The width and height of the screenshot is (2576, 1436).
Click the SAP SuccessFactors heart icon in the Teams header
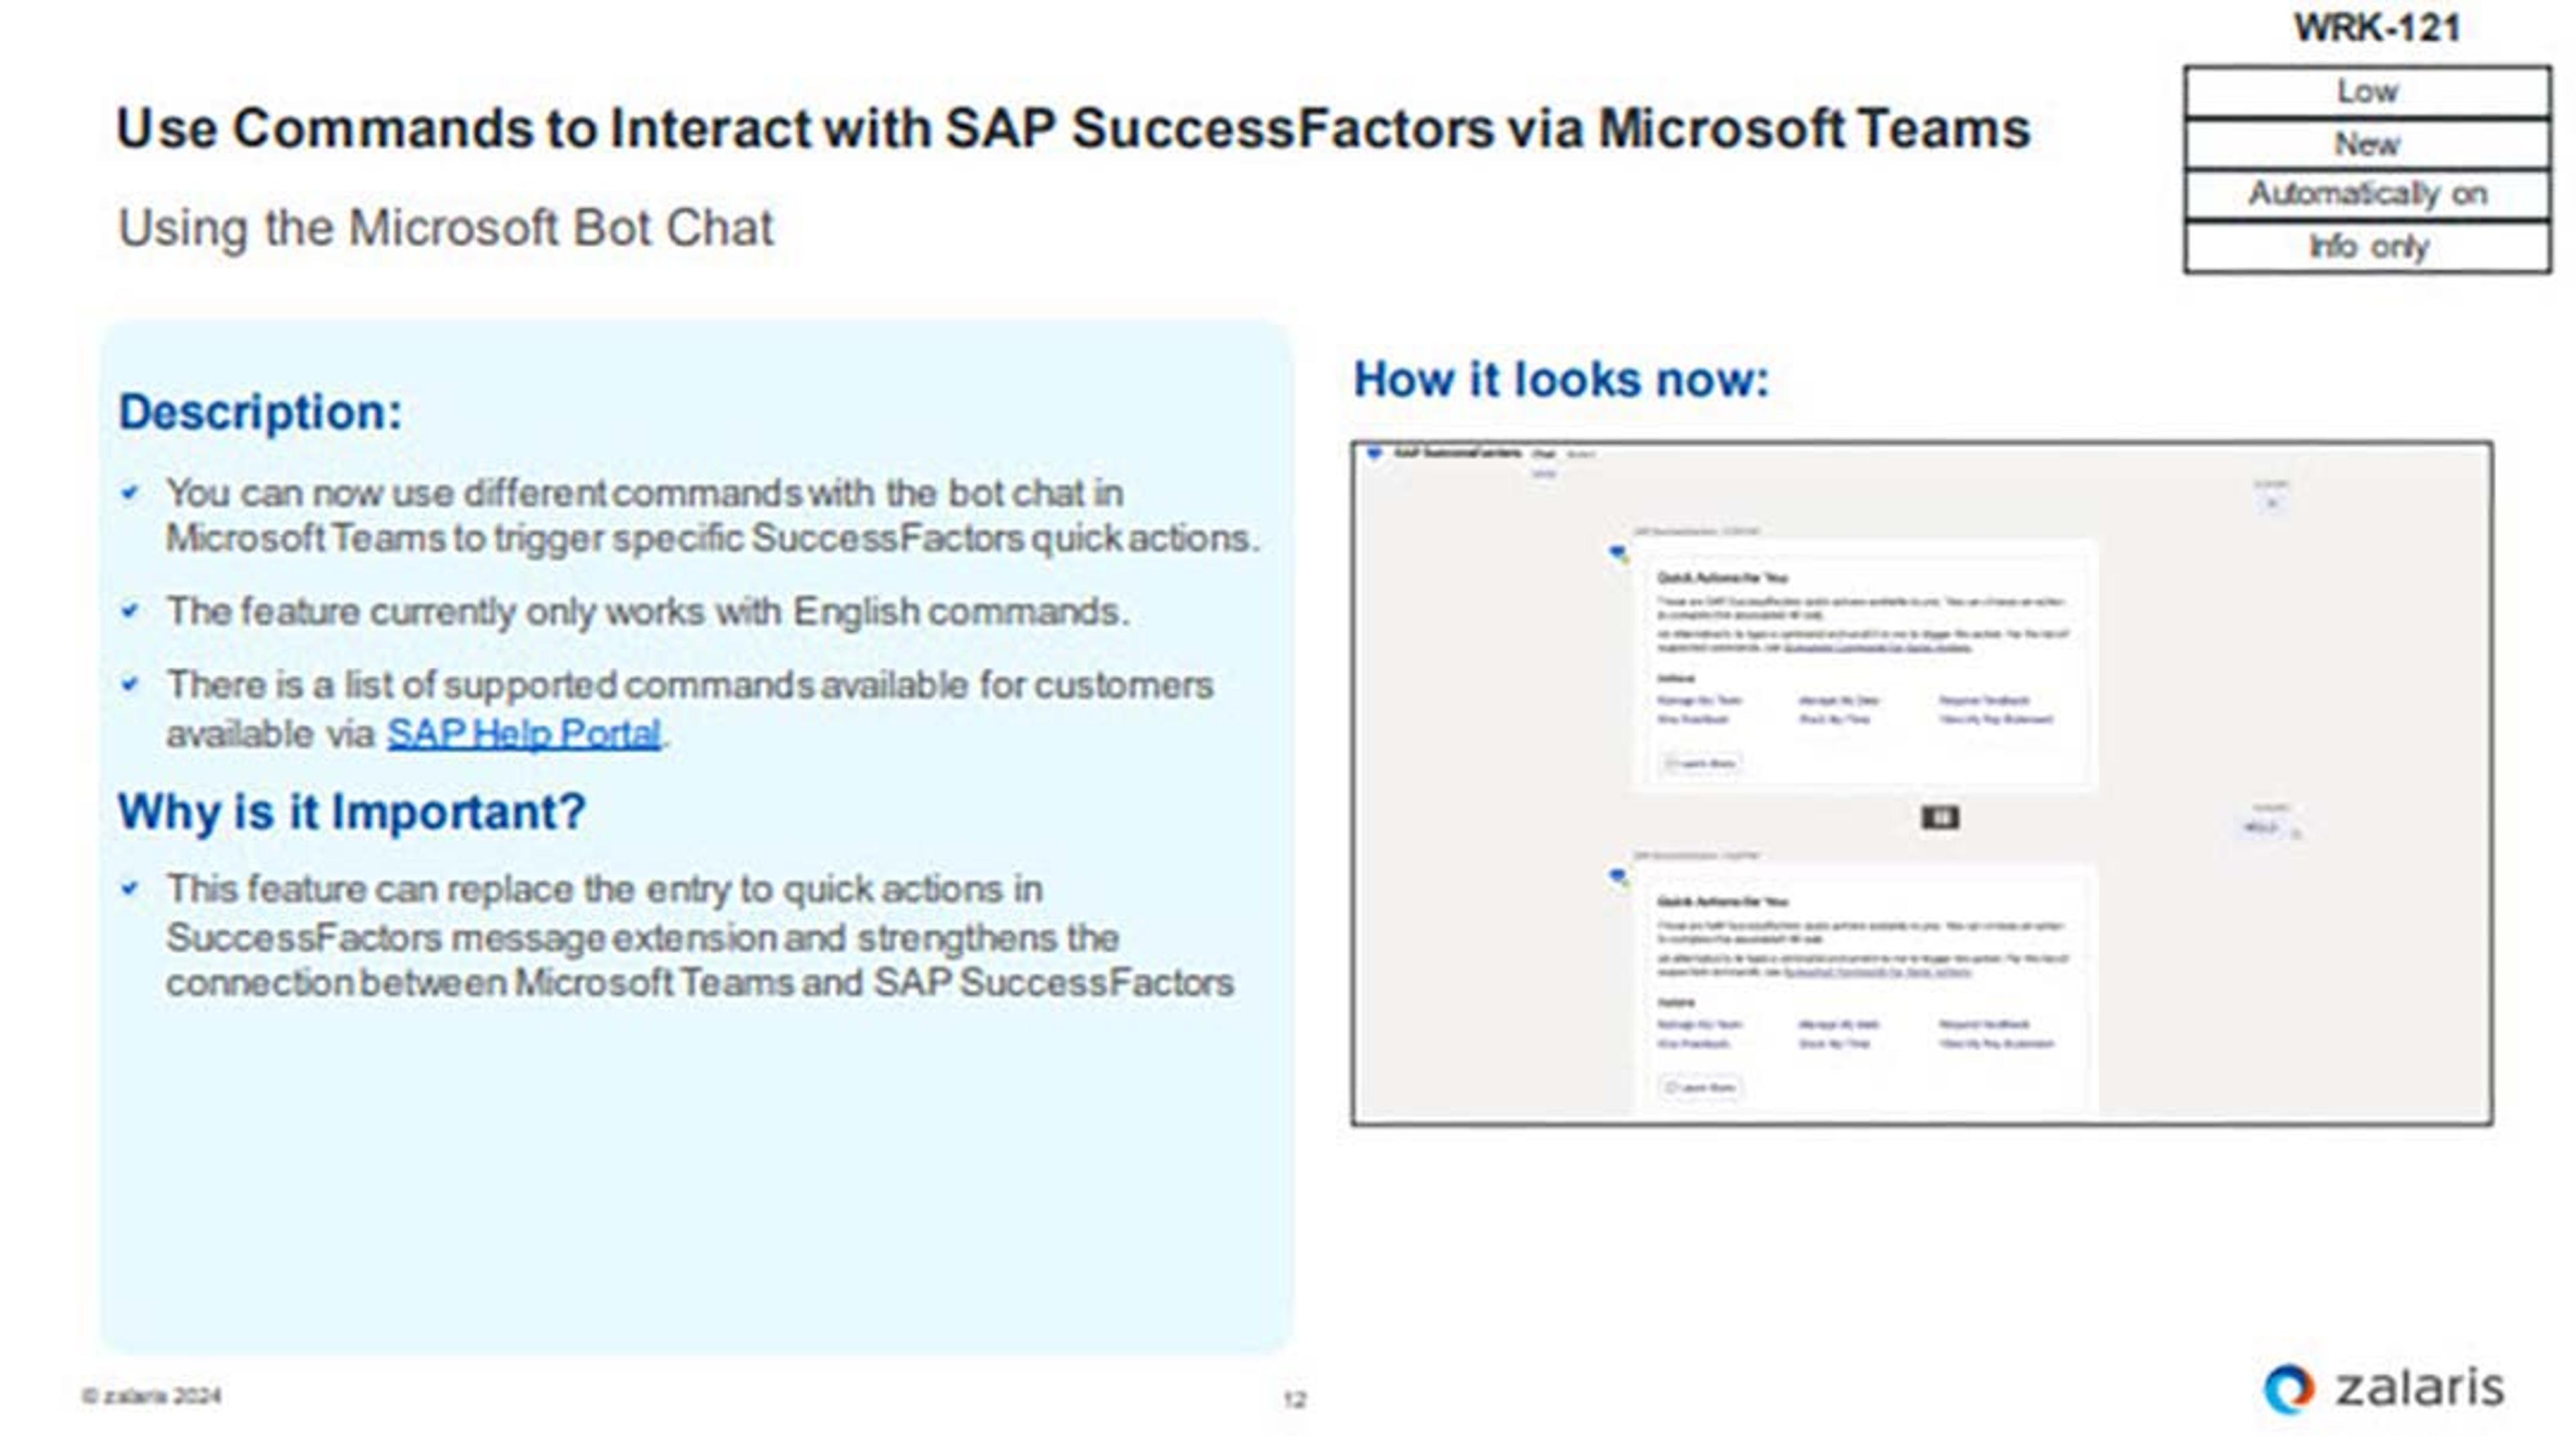click(x=1375, y=454)
